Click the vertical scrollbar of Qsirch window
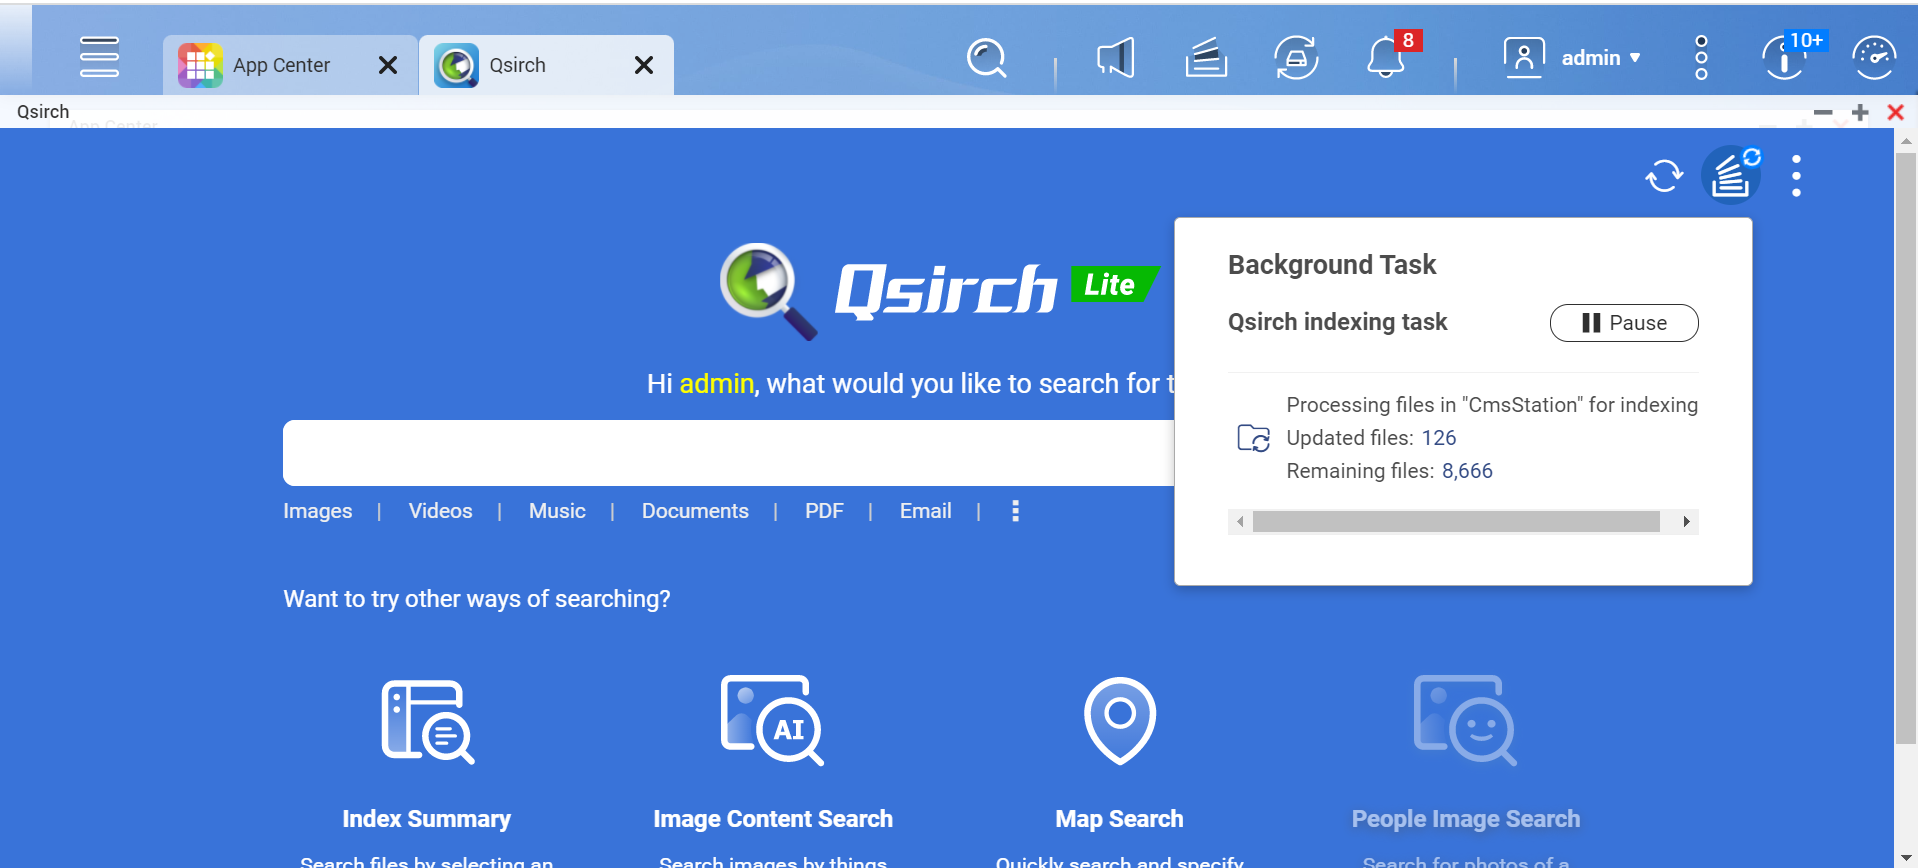Image resolution: width=1918 pixels, height=868 pixels. (x=1906, y=448)
